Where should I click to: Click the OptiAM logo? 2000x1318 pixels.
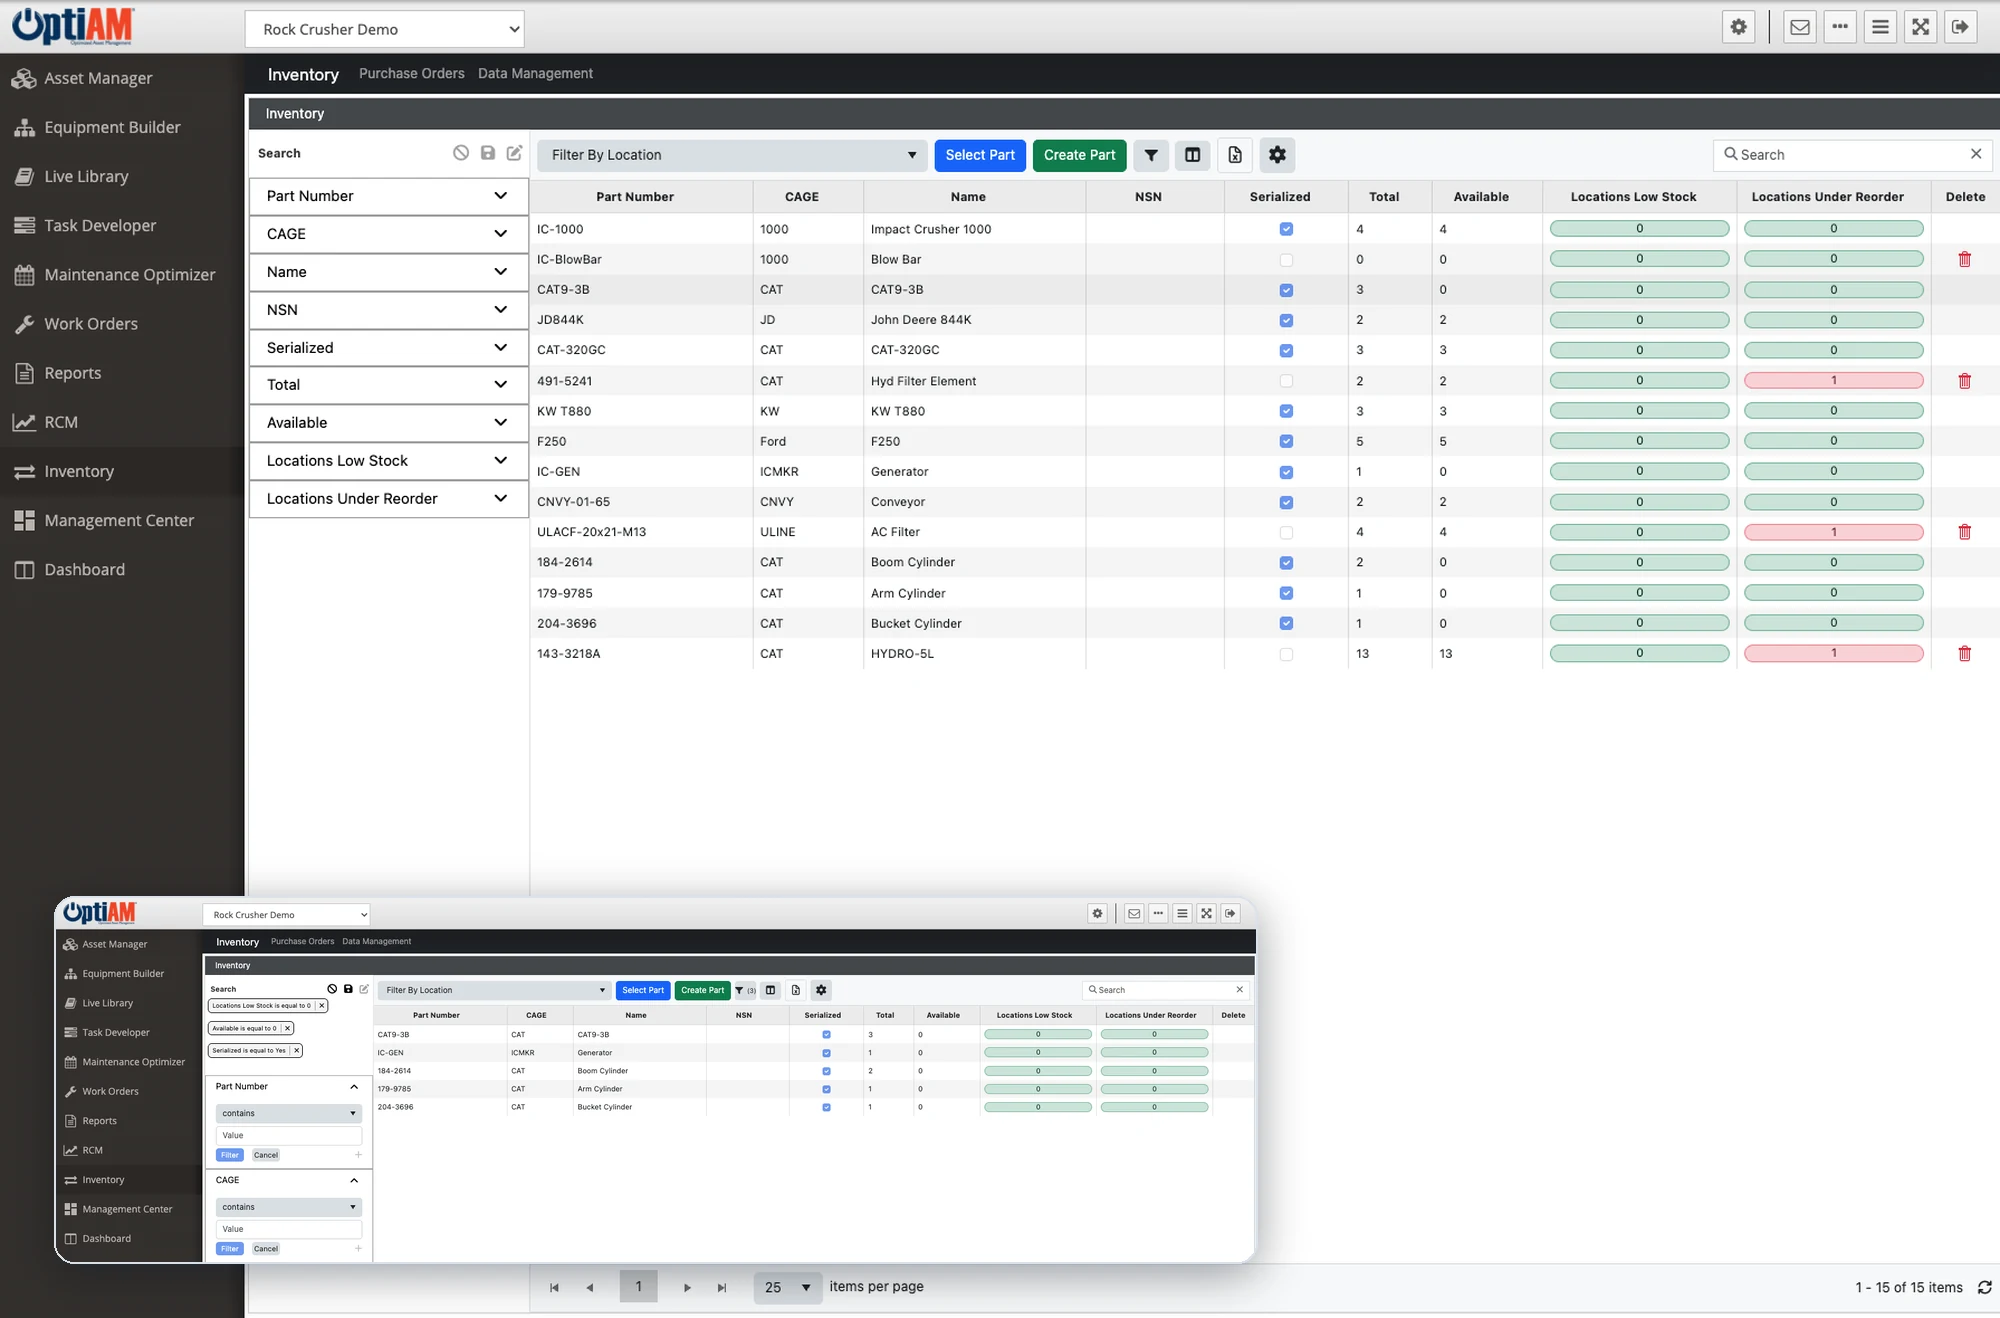73,26
